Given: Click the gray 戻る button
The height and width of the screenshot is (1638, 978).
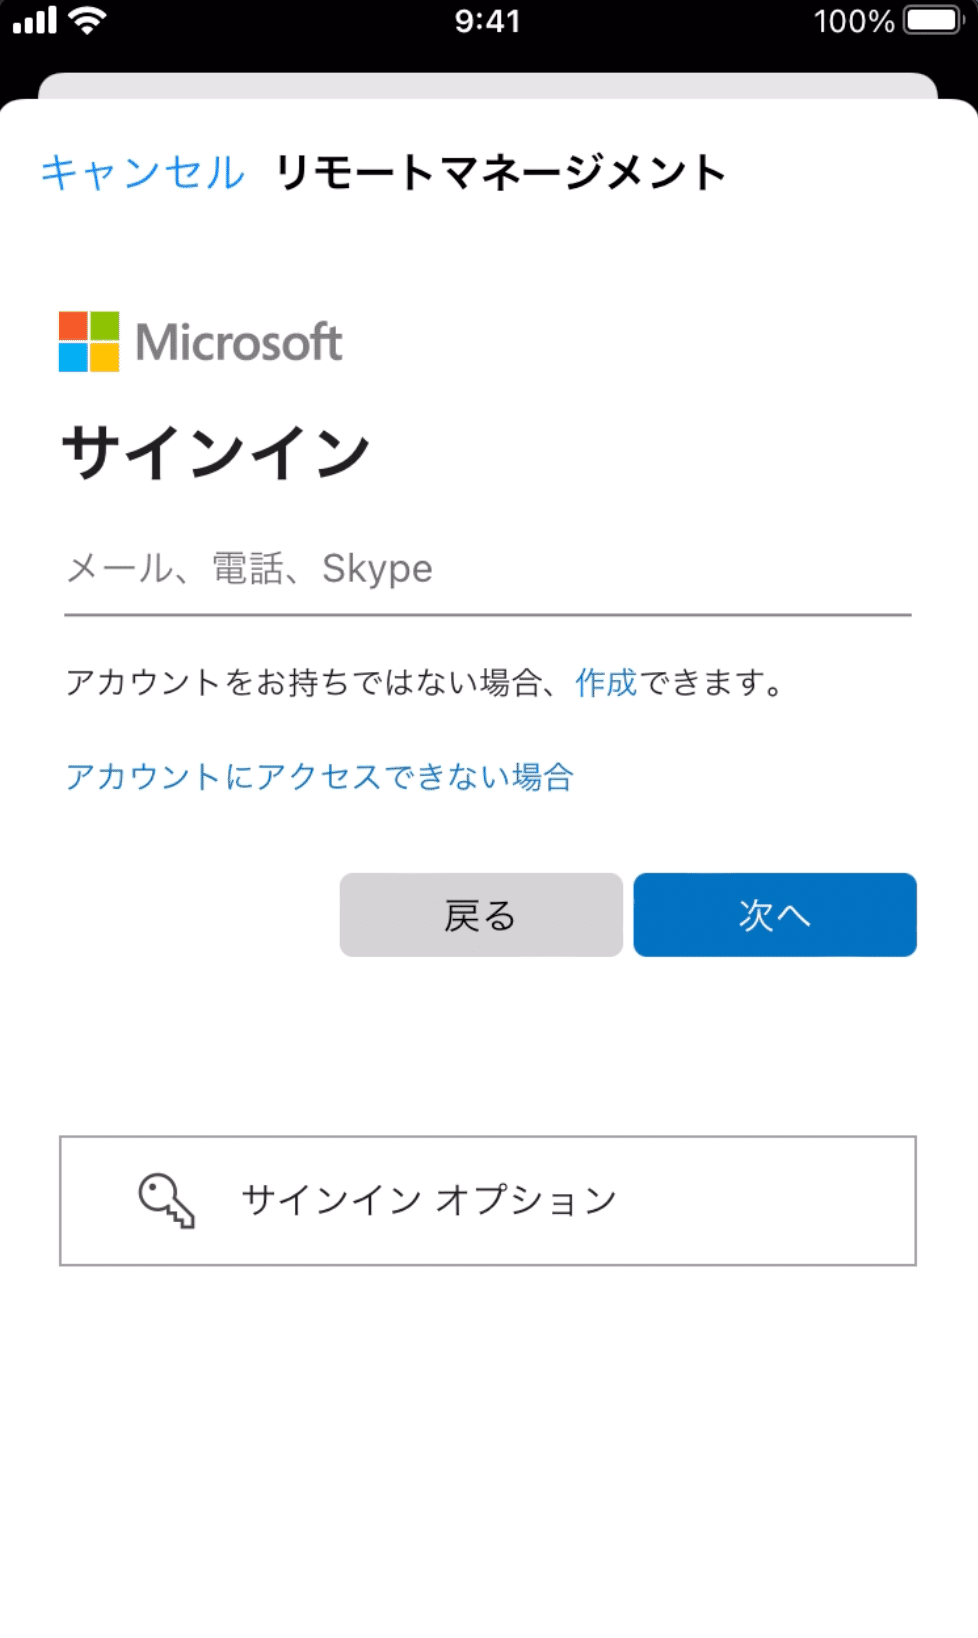Looking at the screenshot, I should (481, 915).
